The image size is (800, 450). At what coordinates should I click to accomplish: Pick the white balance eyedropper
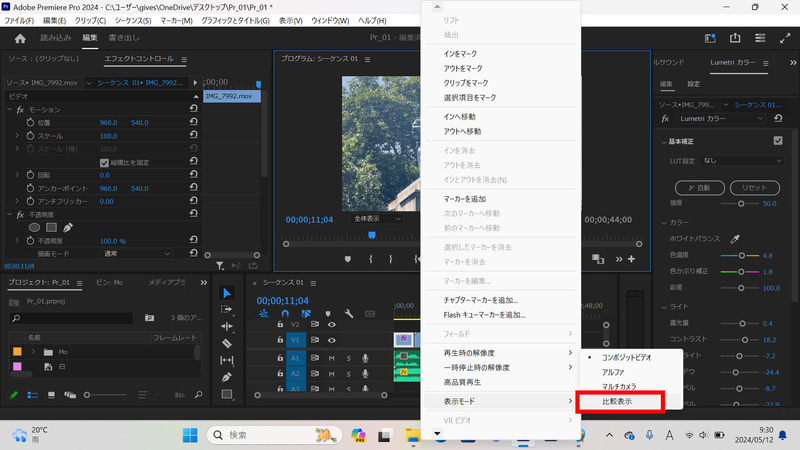pyautogui.click(x=735, y=239)
